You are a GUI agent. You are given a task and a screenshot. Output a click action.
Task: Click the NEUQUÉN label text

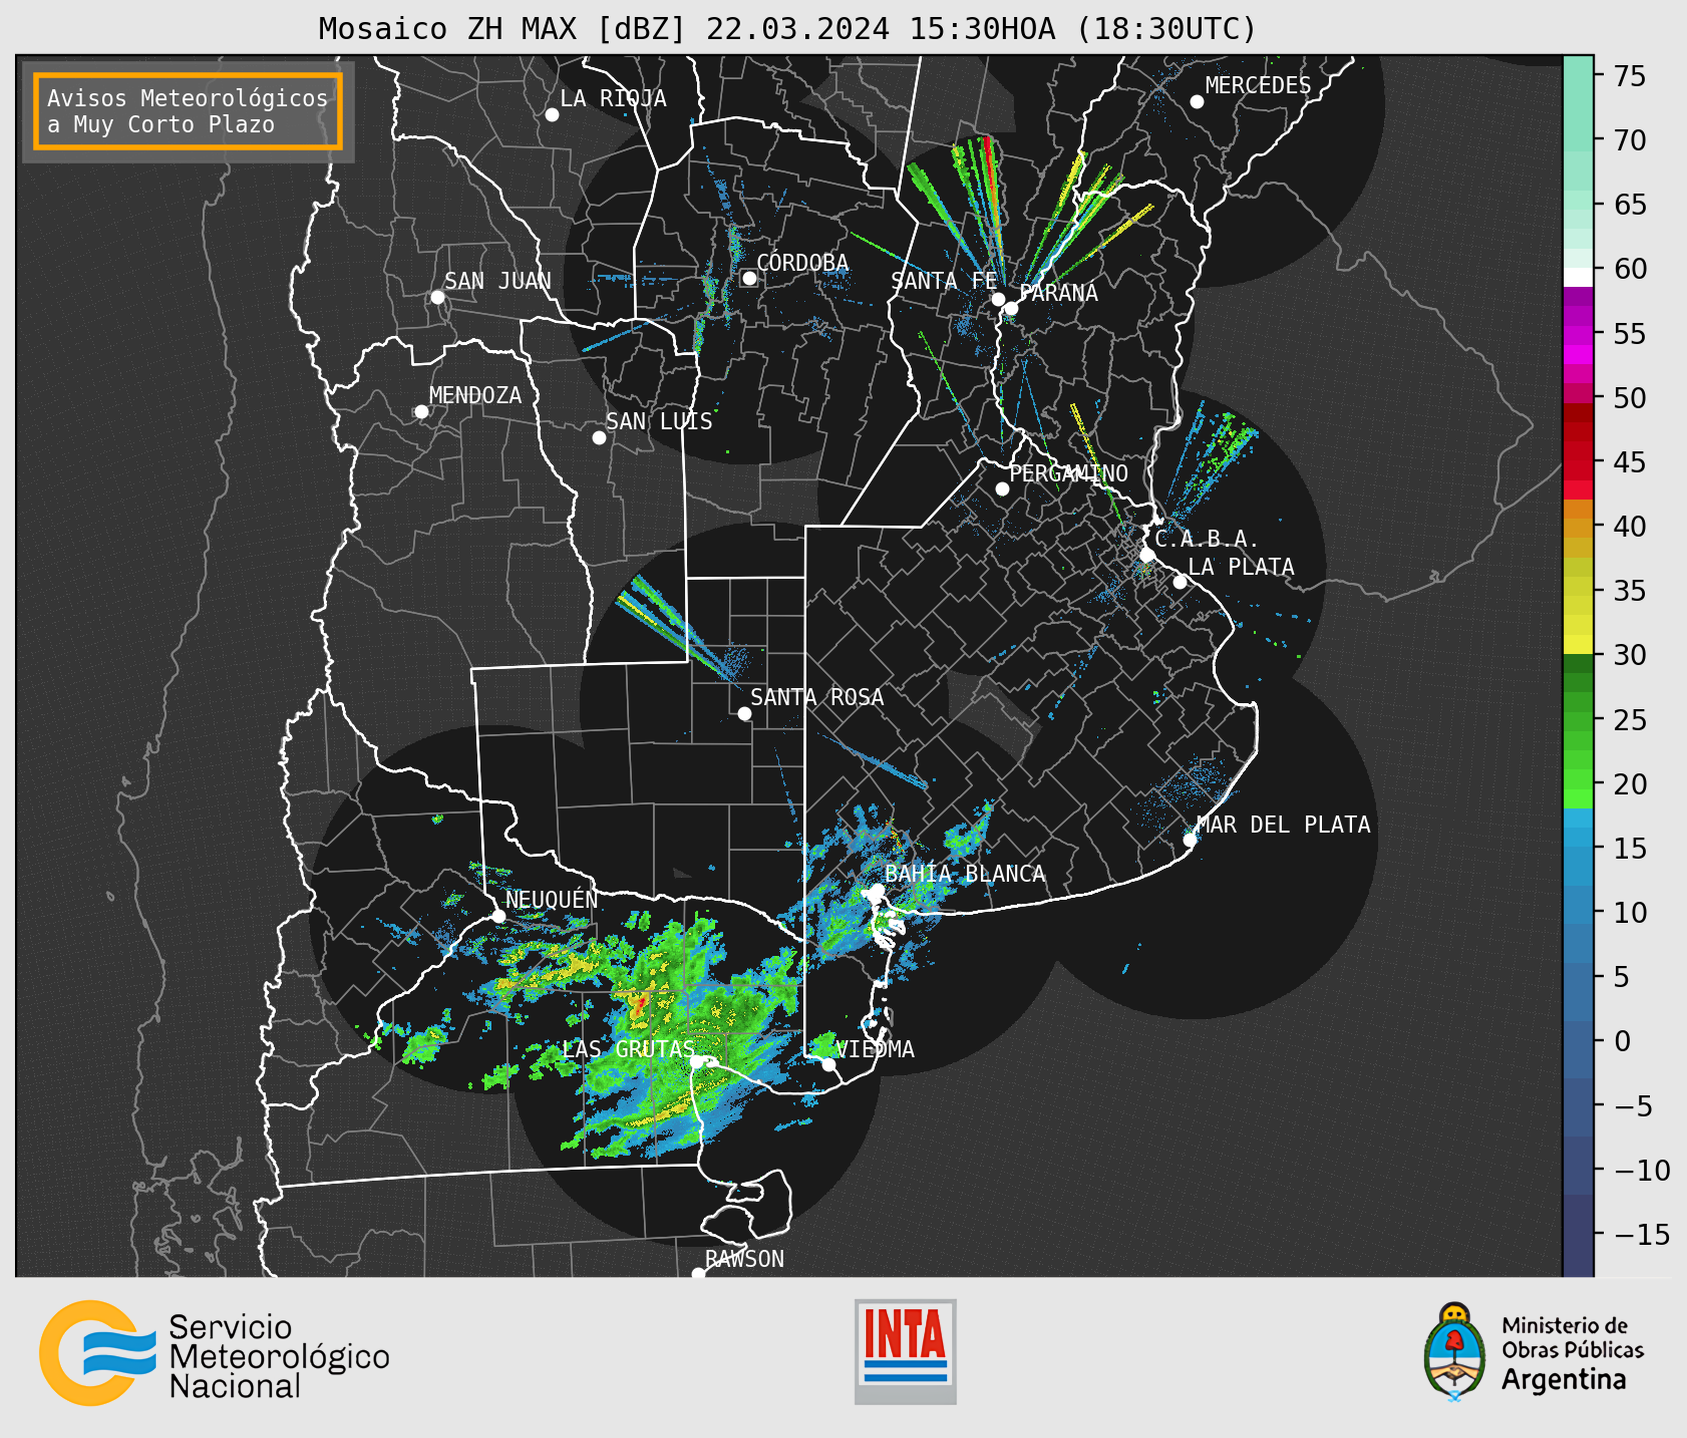pos(552,900)
